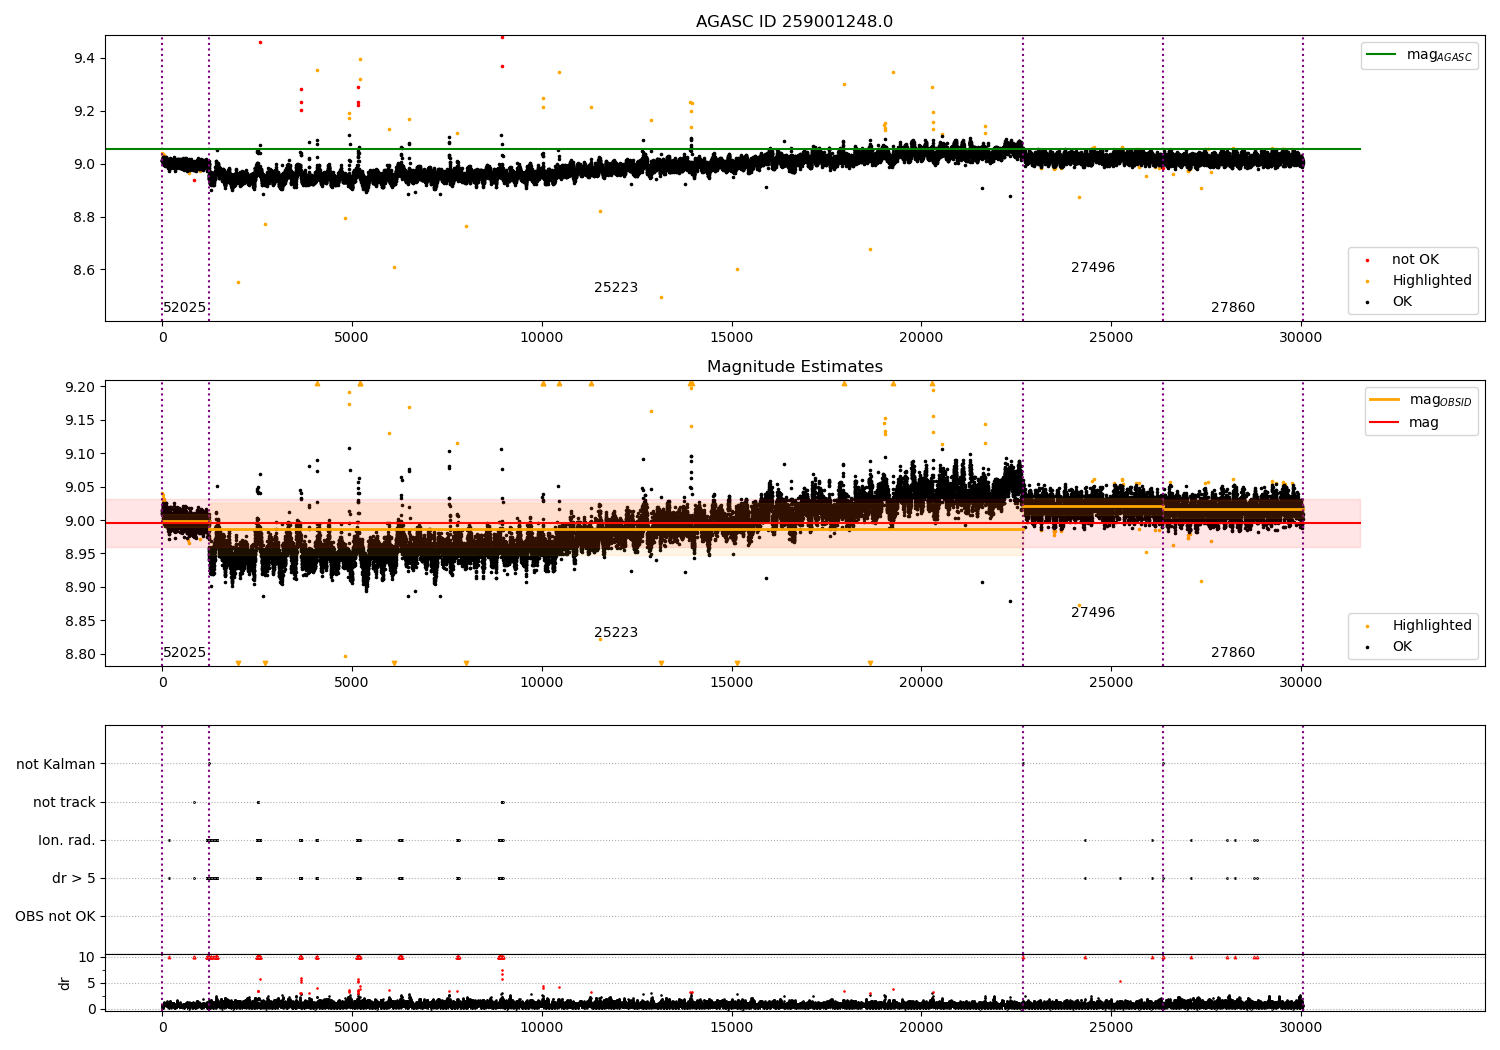Click the 10000 x-axis tick of middle plot
The image size is (1500, 1050).
542,683
